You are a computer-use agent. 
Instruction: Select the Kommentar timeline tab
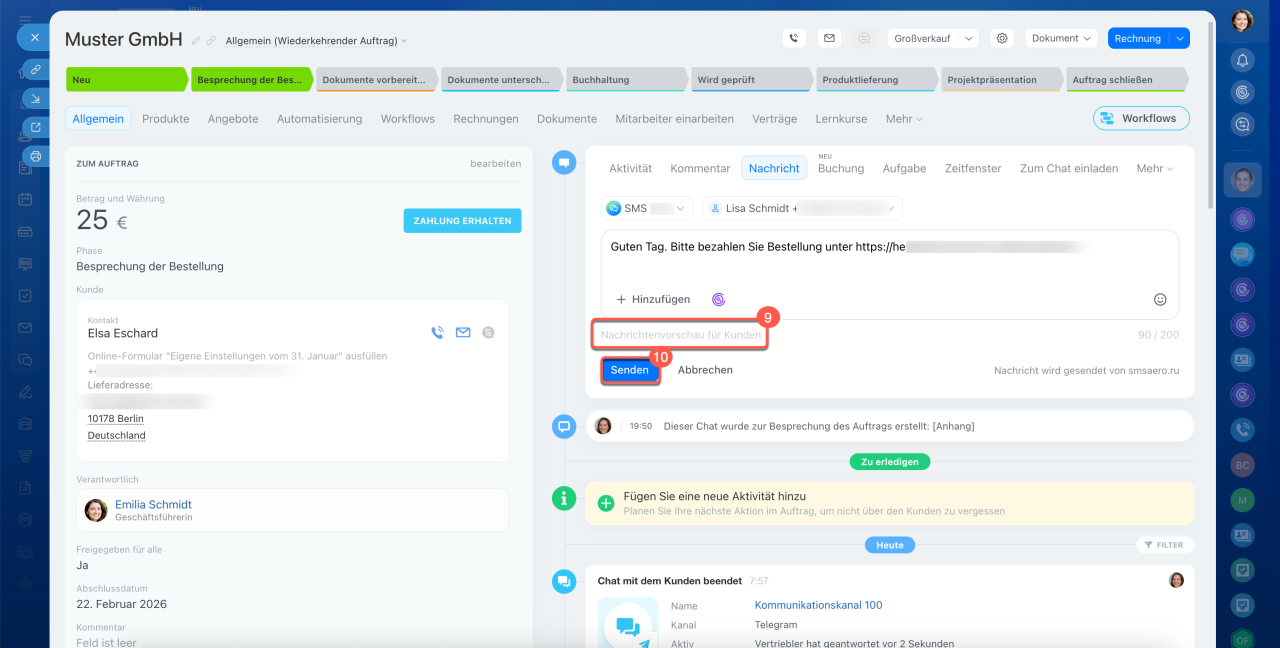pos(700,168)
